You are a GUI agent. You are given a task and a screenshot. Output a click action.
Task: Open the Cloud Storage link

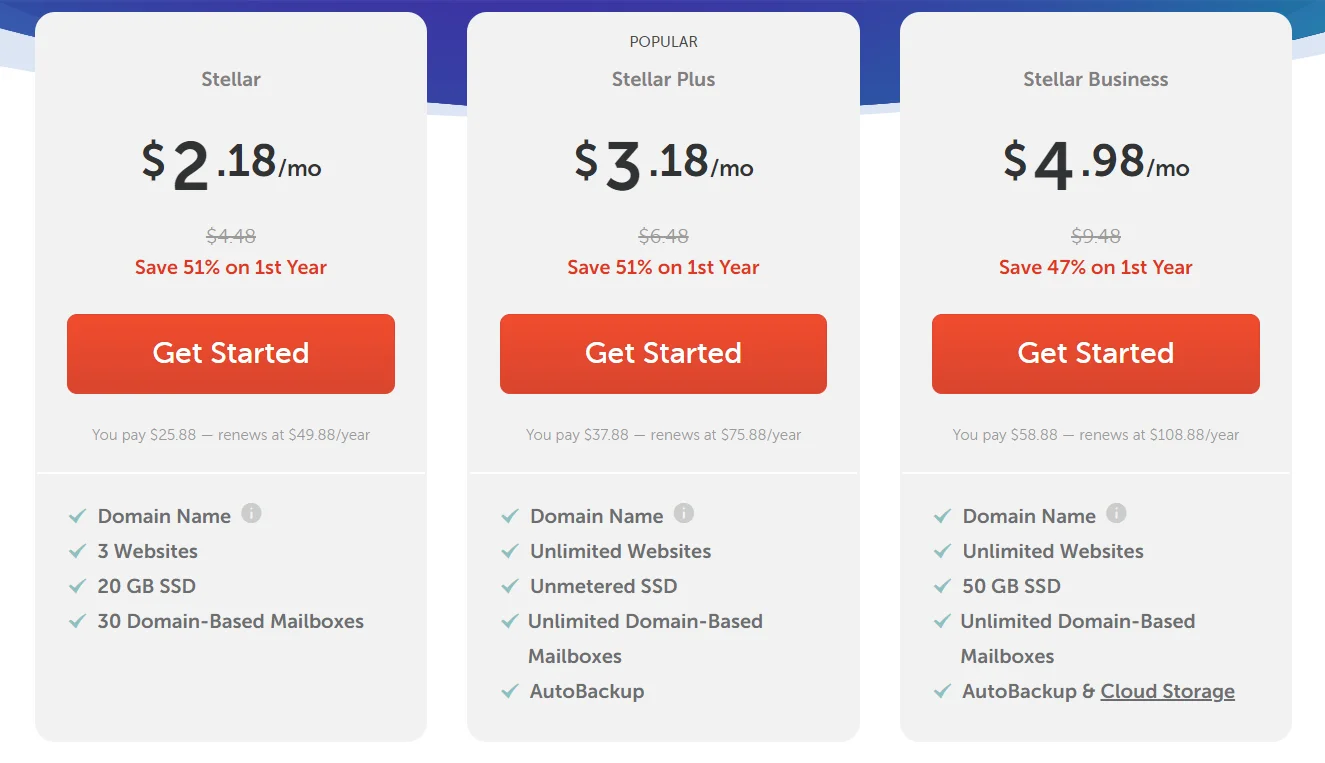tap(1168, 691)
